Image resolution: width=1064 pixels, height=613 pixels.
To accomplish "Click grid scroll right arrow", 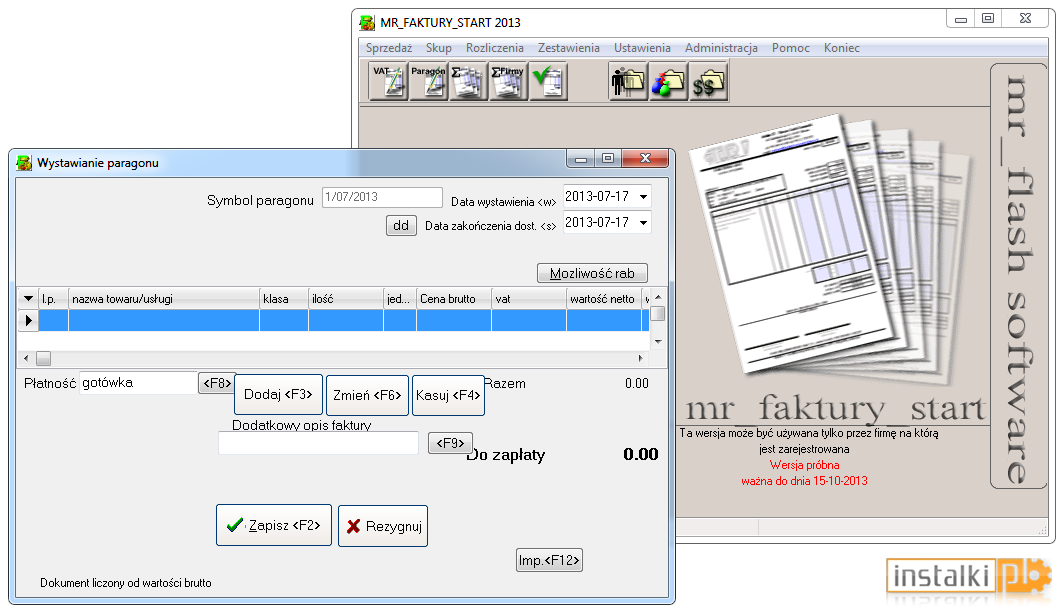I will [x=641, y=358].
